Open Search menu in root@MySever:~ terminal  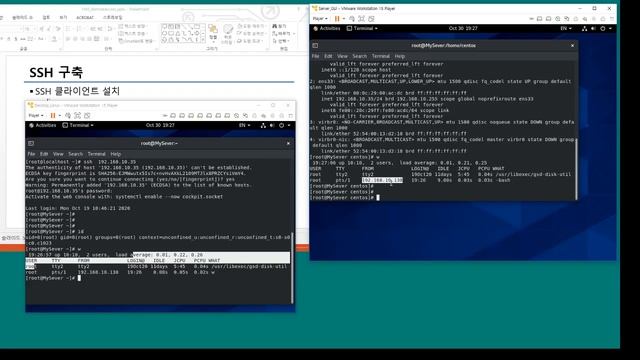76,154
